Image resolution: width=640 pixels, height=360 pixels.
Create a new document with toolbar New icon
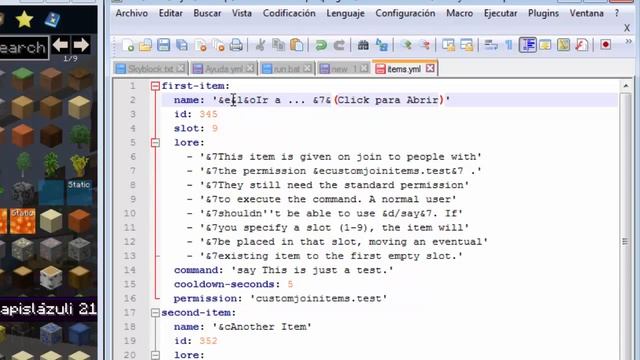click(128, 45)
